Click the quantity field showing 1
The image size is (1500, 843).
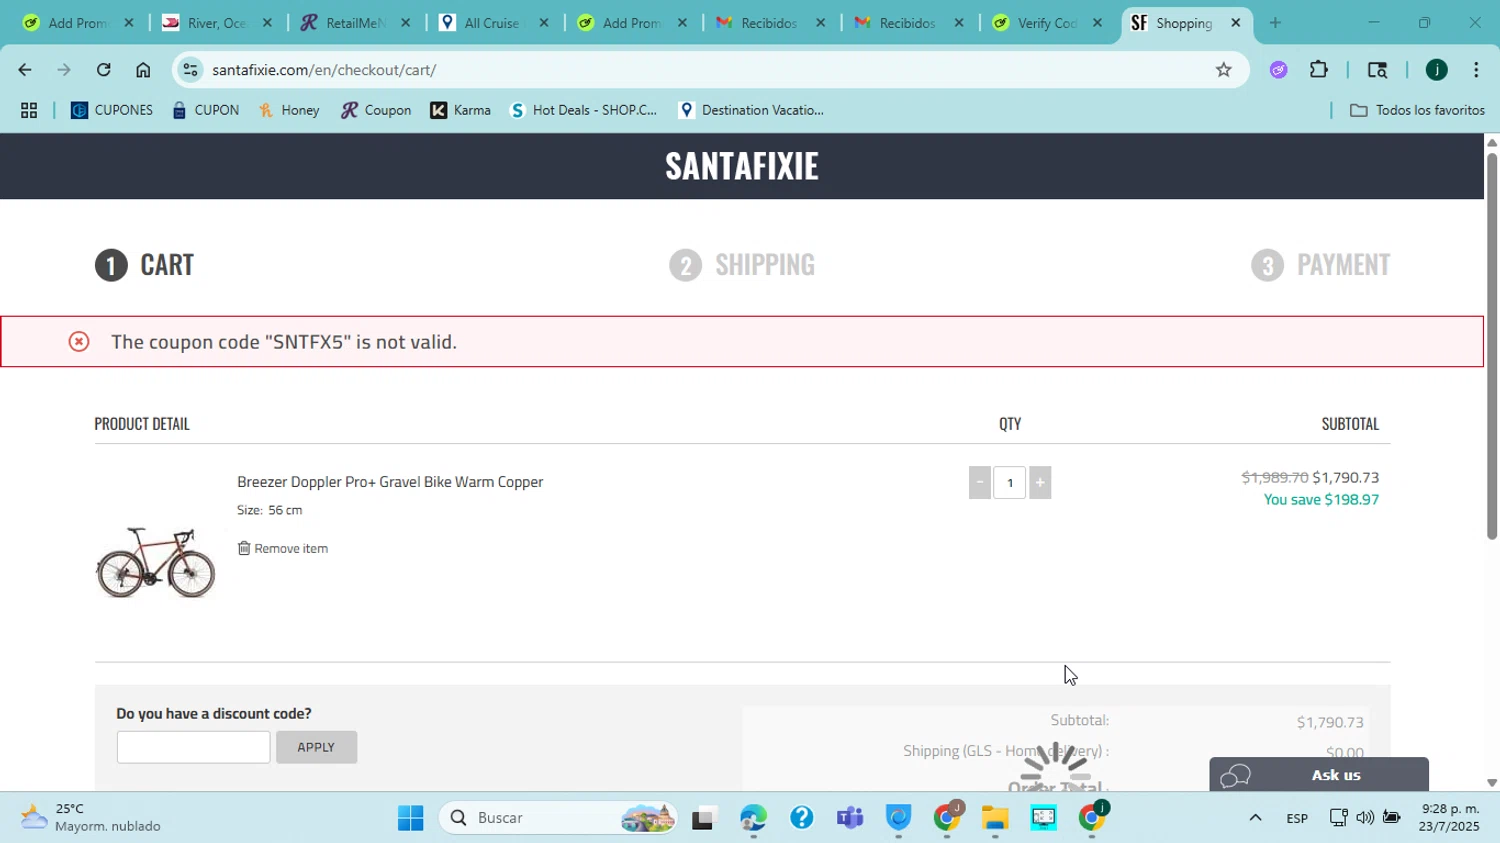click(x=1010, y=483)
